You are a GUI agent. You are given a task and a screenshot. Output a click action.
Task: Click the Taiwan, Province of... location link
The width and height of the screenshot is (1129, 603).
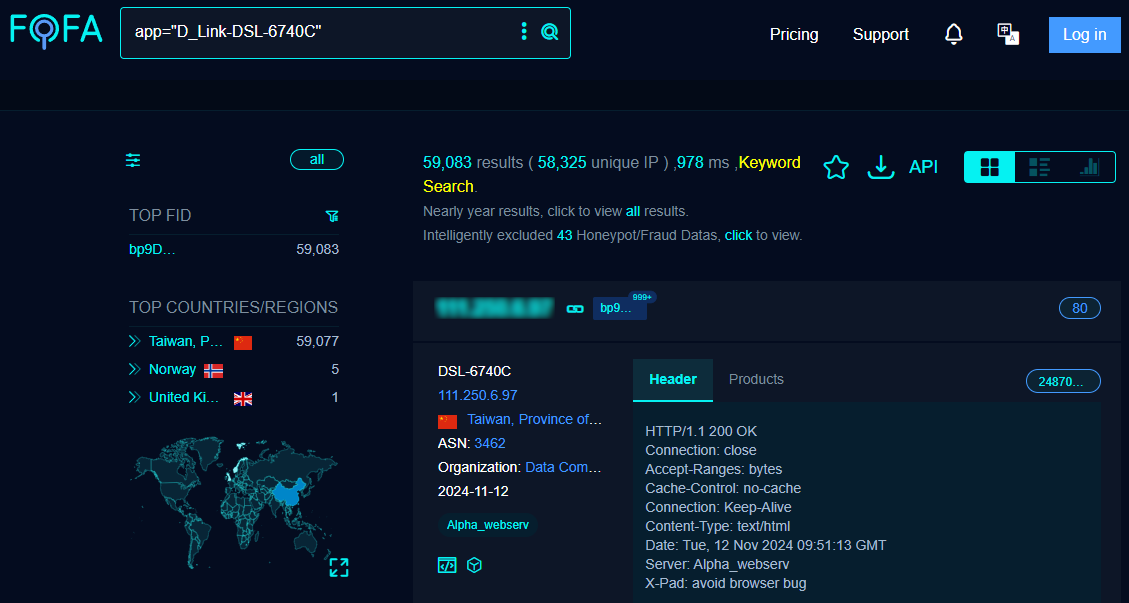point(534,419)
